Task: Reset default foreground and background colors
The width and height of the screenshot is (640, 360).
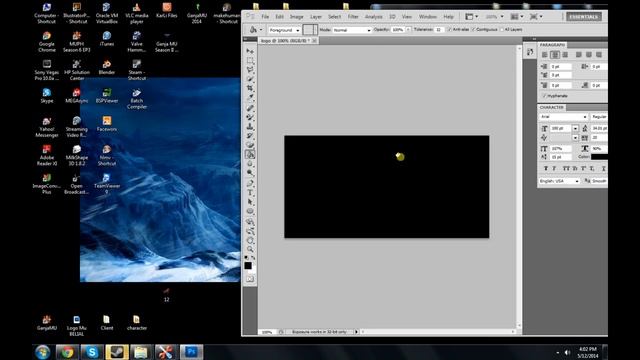Action: tap(246, 258)
